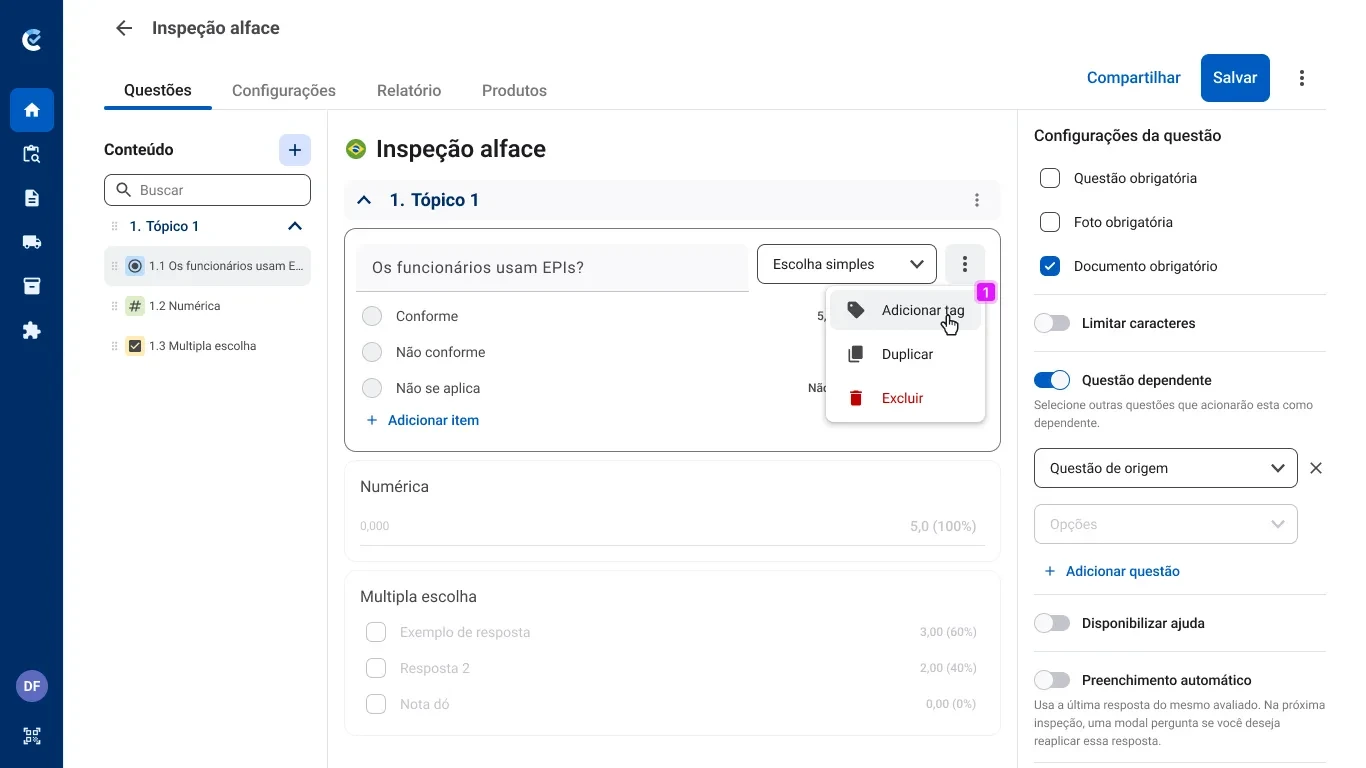Click the back arrow next to Inspeção alface
This screenshot has width=1366, height=768.
tap(123, 28)
